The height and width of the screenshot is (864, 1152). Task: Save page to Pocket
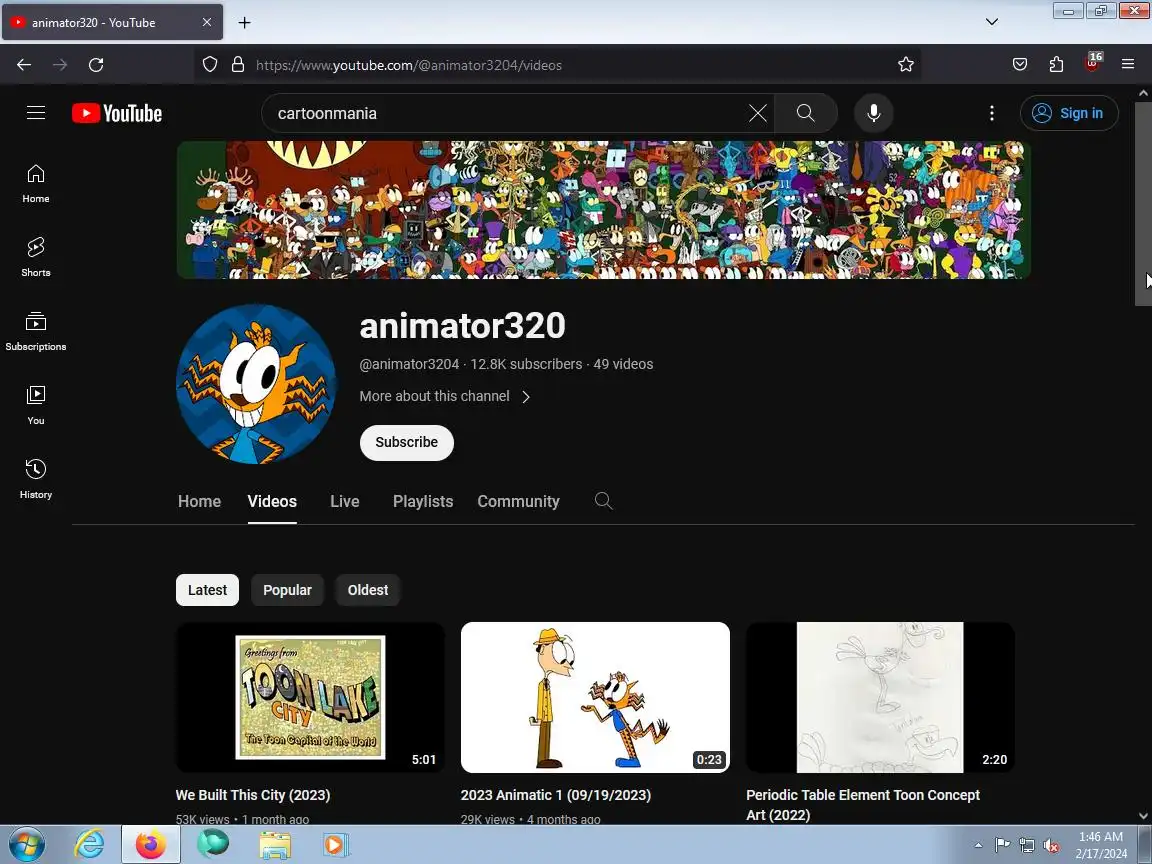pyautogui.click(x=1020, y=65)
